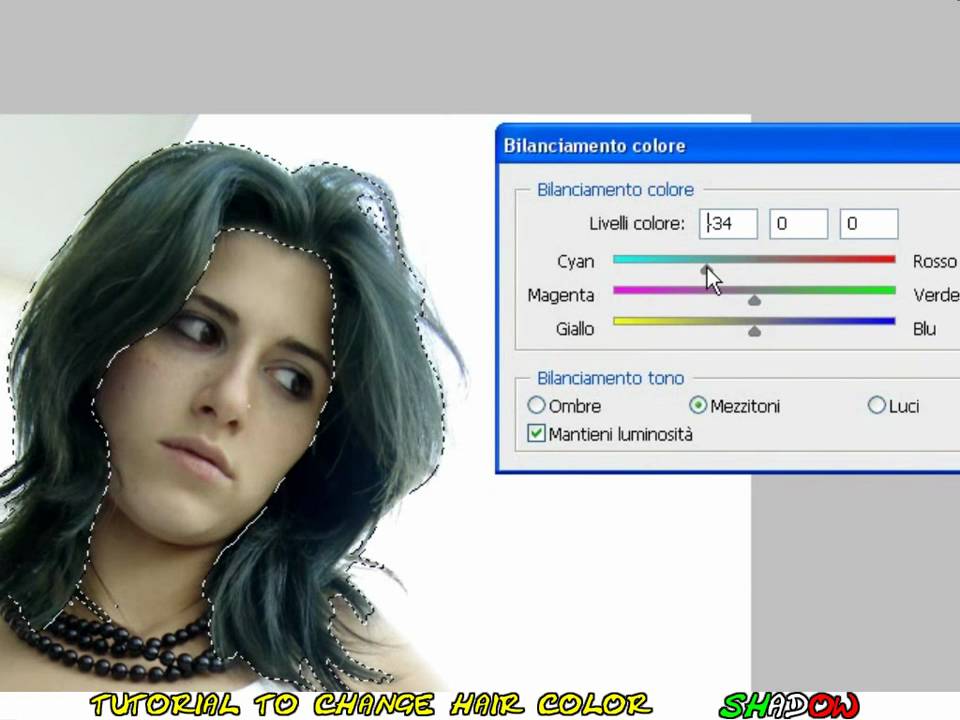Click the third Livelli colore field

click(869, 223)
